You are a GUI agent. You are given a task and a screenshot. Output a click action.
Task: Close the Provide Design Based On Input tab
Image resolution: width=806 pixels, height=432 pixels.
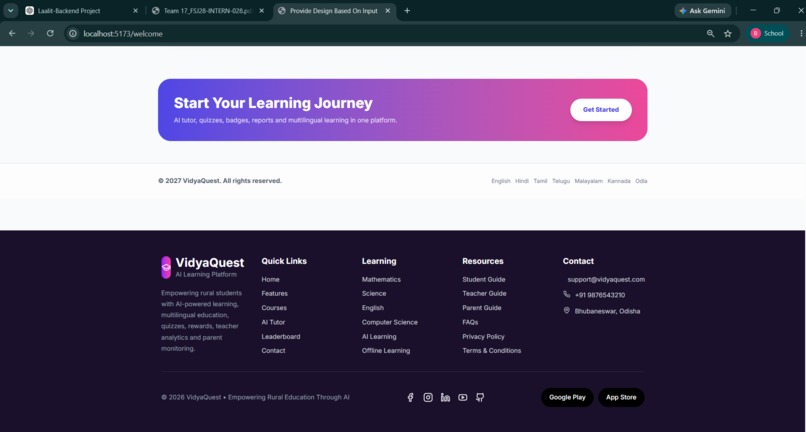[x=388, y=11]
